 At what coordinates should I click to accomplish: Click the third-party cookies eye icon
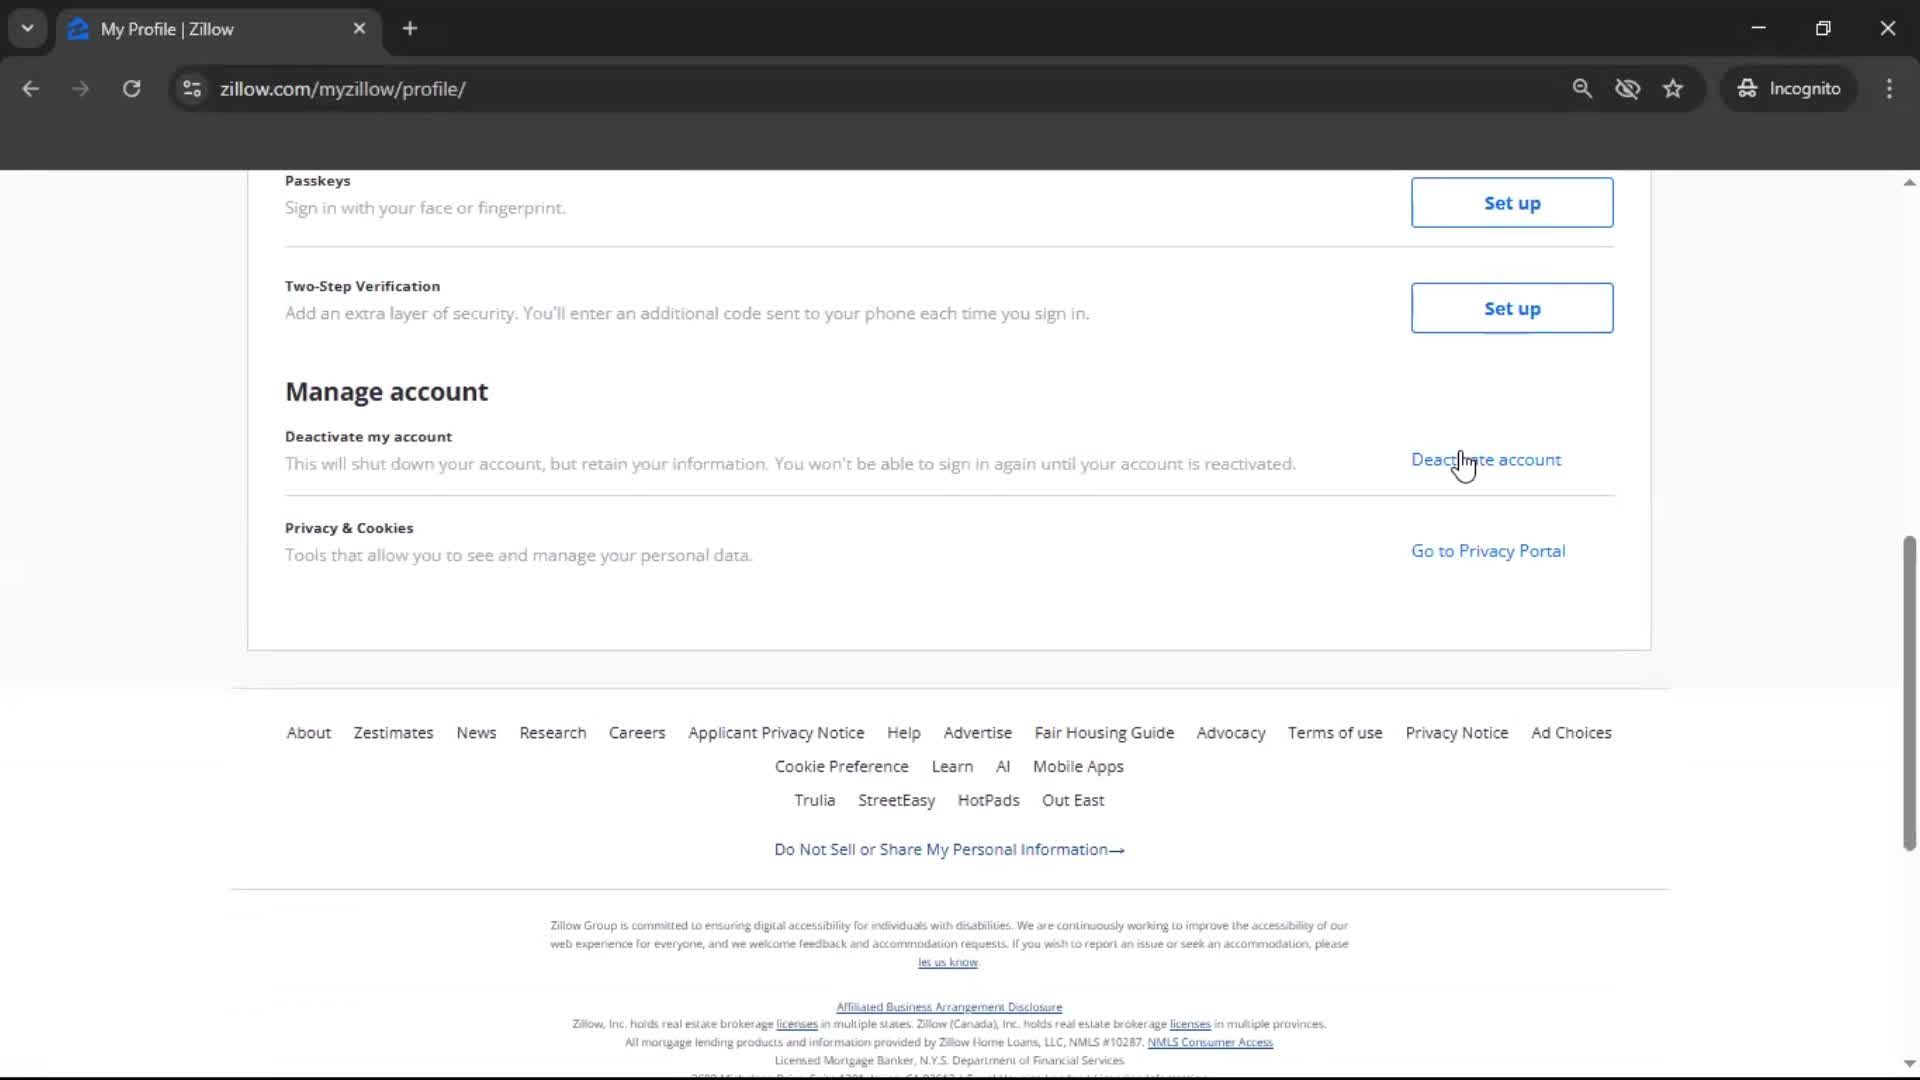pos(1627,89)
